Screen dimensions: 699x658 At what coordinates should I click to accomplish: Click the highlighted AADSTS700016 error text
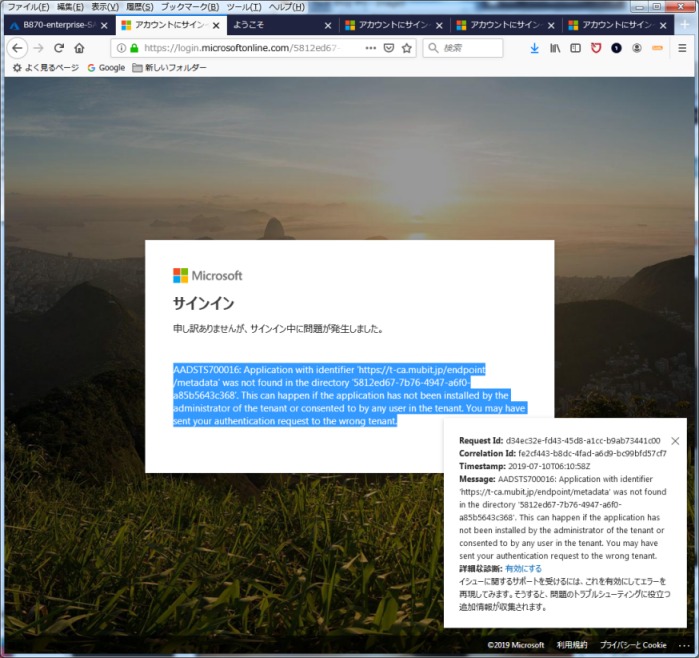click(x=350, y=395)
